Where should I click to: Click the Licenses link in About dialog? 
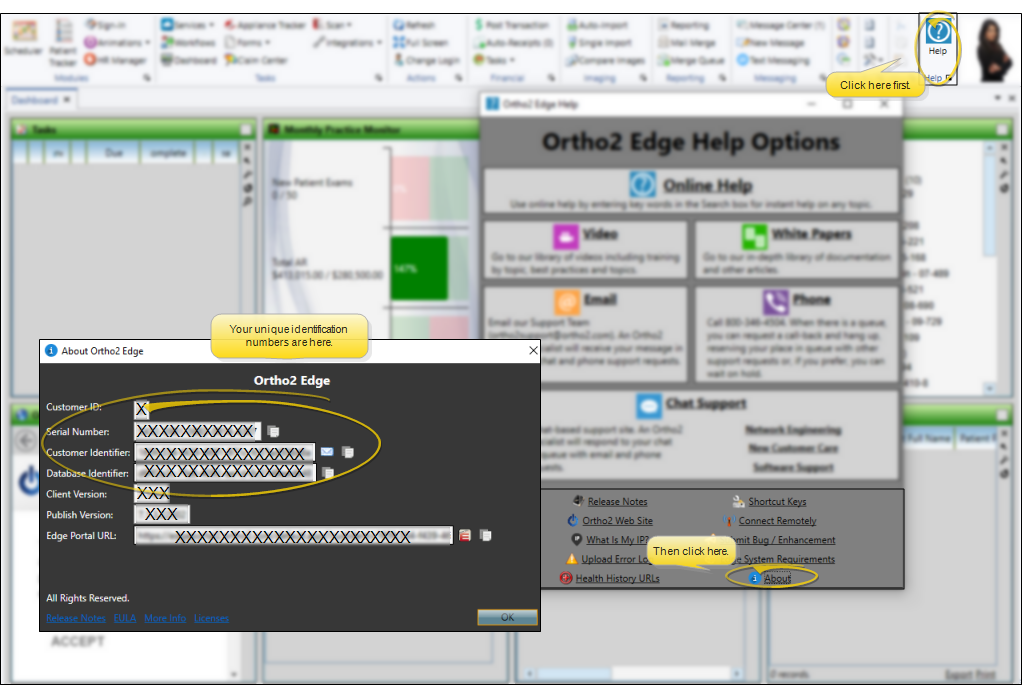click(211, 618)
